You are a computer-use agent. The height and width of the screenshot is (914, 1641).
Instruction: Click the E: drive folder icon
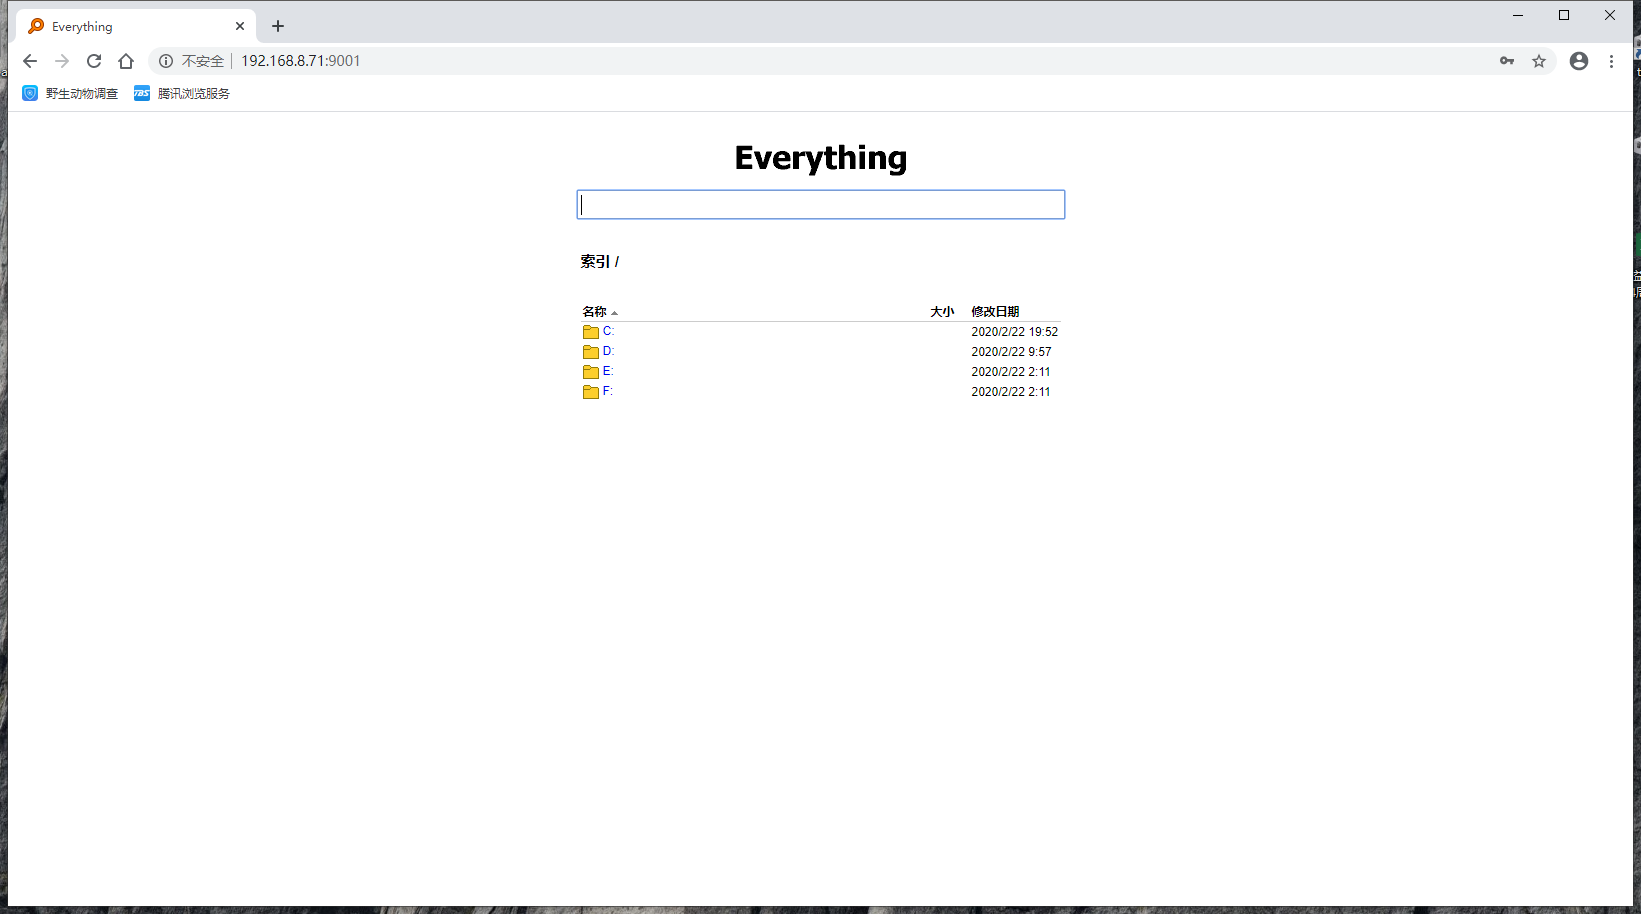591,372
